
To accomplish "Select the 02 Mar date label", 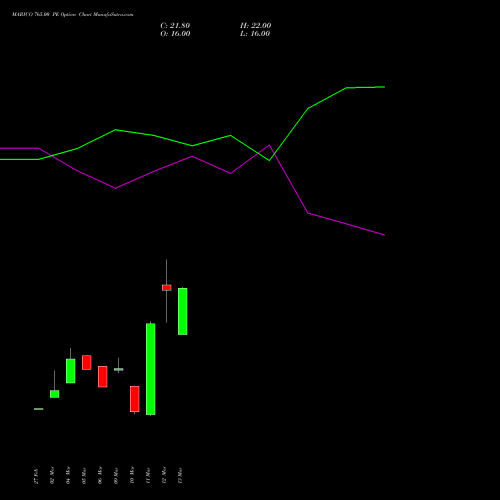I will 52,476.
